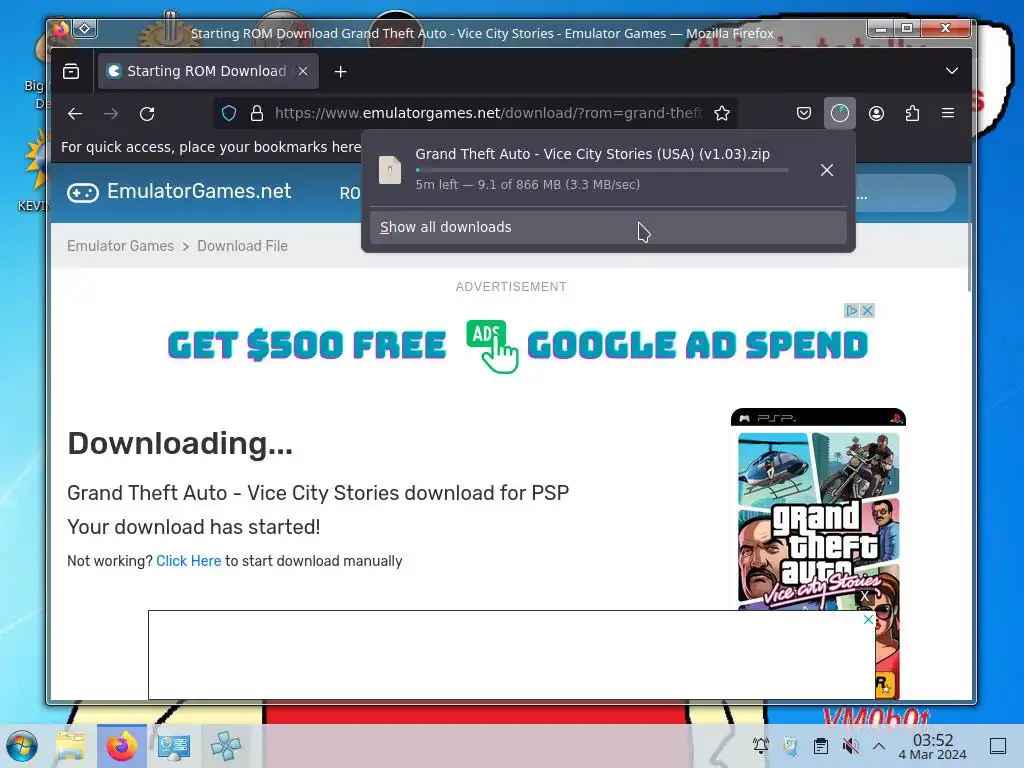
Task: Close the bottom overlay ad
Action: (868, 619)
